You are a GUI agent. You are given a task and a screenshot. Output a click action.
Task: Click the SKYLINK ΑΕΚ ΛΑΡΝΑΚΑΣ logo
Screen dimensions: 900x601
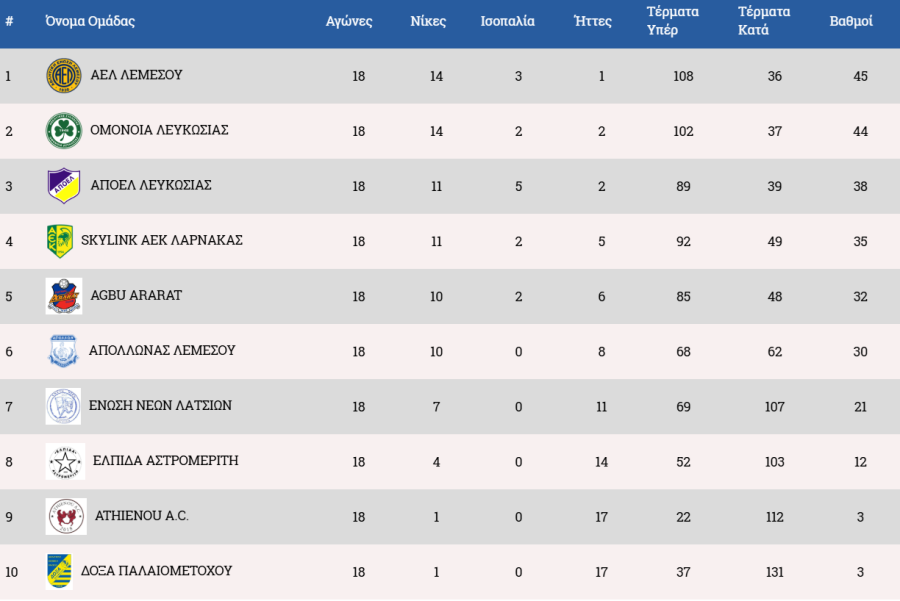(x=59, y=241)
